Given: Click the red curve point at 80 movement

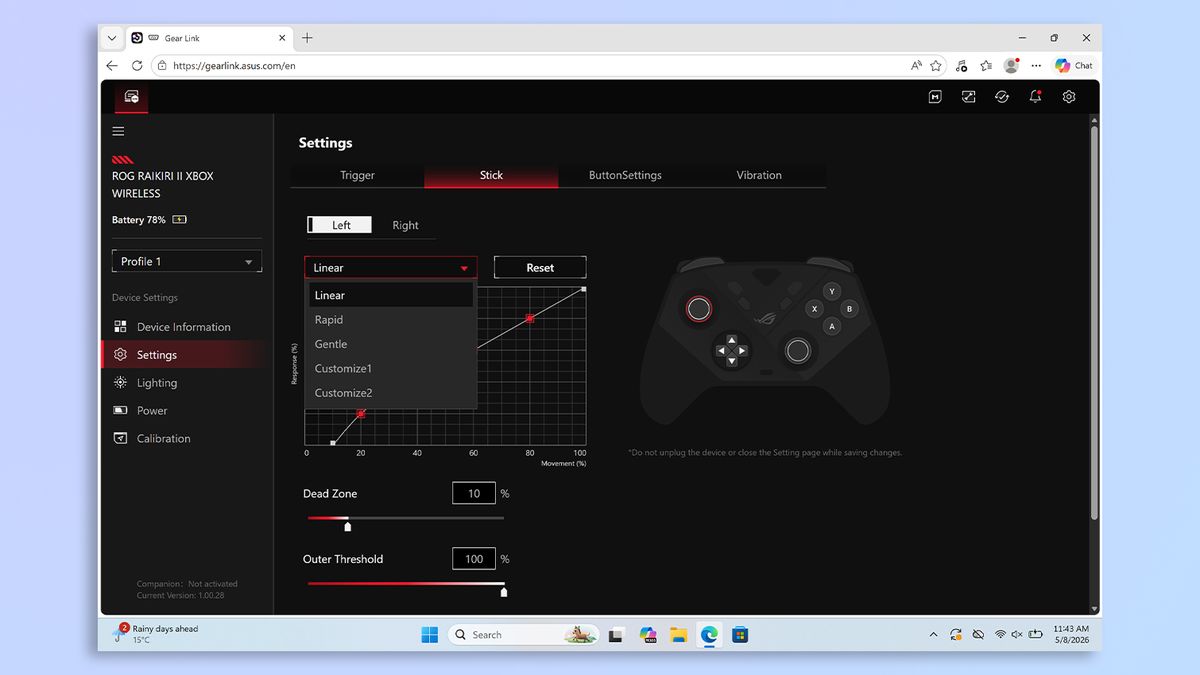Looking at the screenshot, I should pyautogui.click(x=530, y=318).
